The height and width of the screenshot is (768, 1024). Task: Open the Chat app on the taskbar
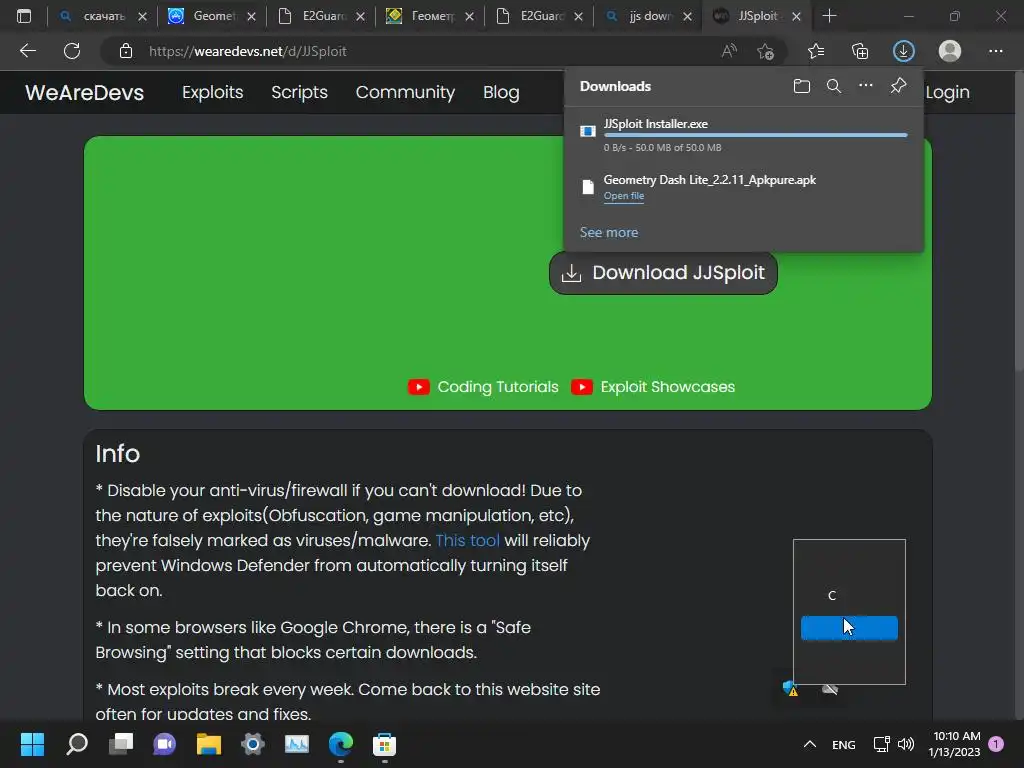[165, 744]
